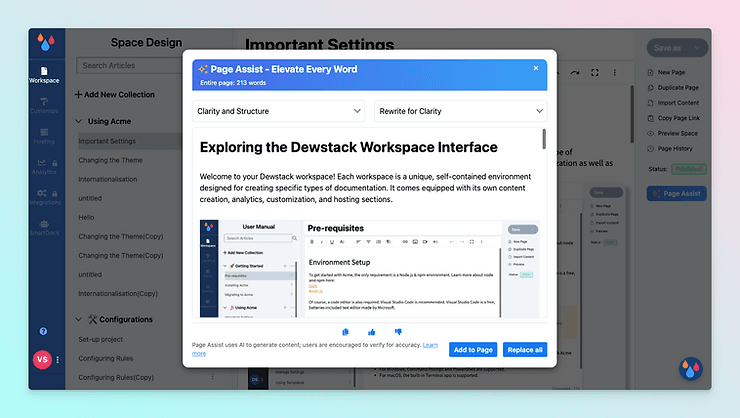Select the Important Settings article
Screen dimensions: 740x418
pyautogui.click(x=107, y=141)
